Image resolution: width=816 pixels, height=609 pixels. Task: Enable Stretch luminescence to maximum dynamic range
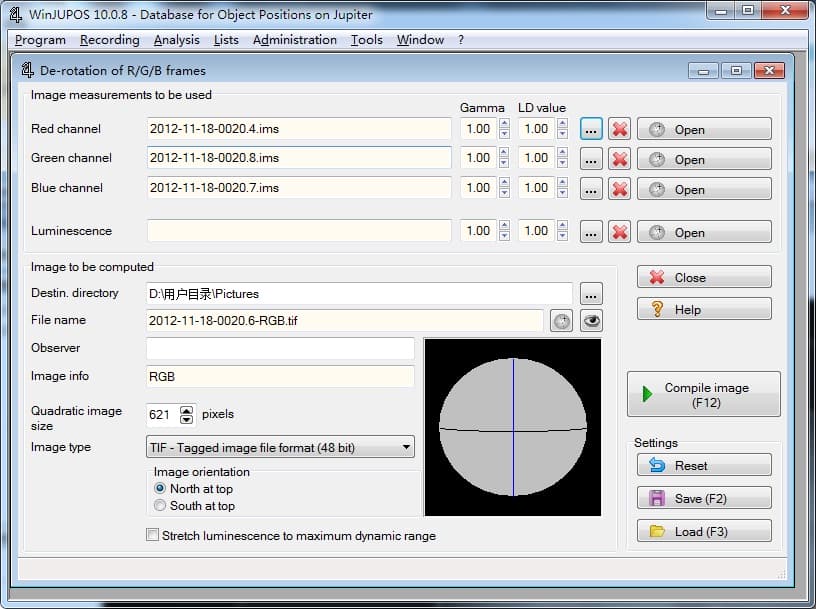153,536
